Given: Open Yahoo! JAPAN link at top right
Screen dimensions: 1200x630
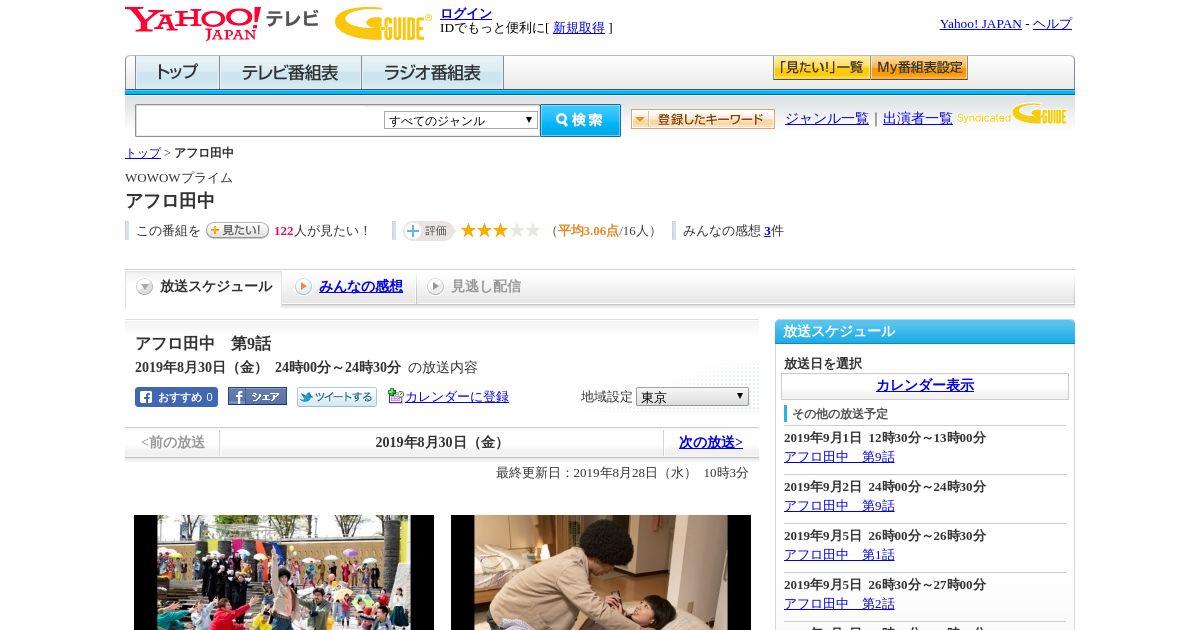Looking at the screenshot, I should [x=980, y=24].
